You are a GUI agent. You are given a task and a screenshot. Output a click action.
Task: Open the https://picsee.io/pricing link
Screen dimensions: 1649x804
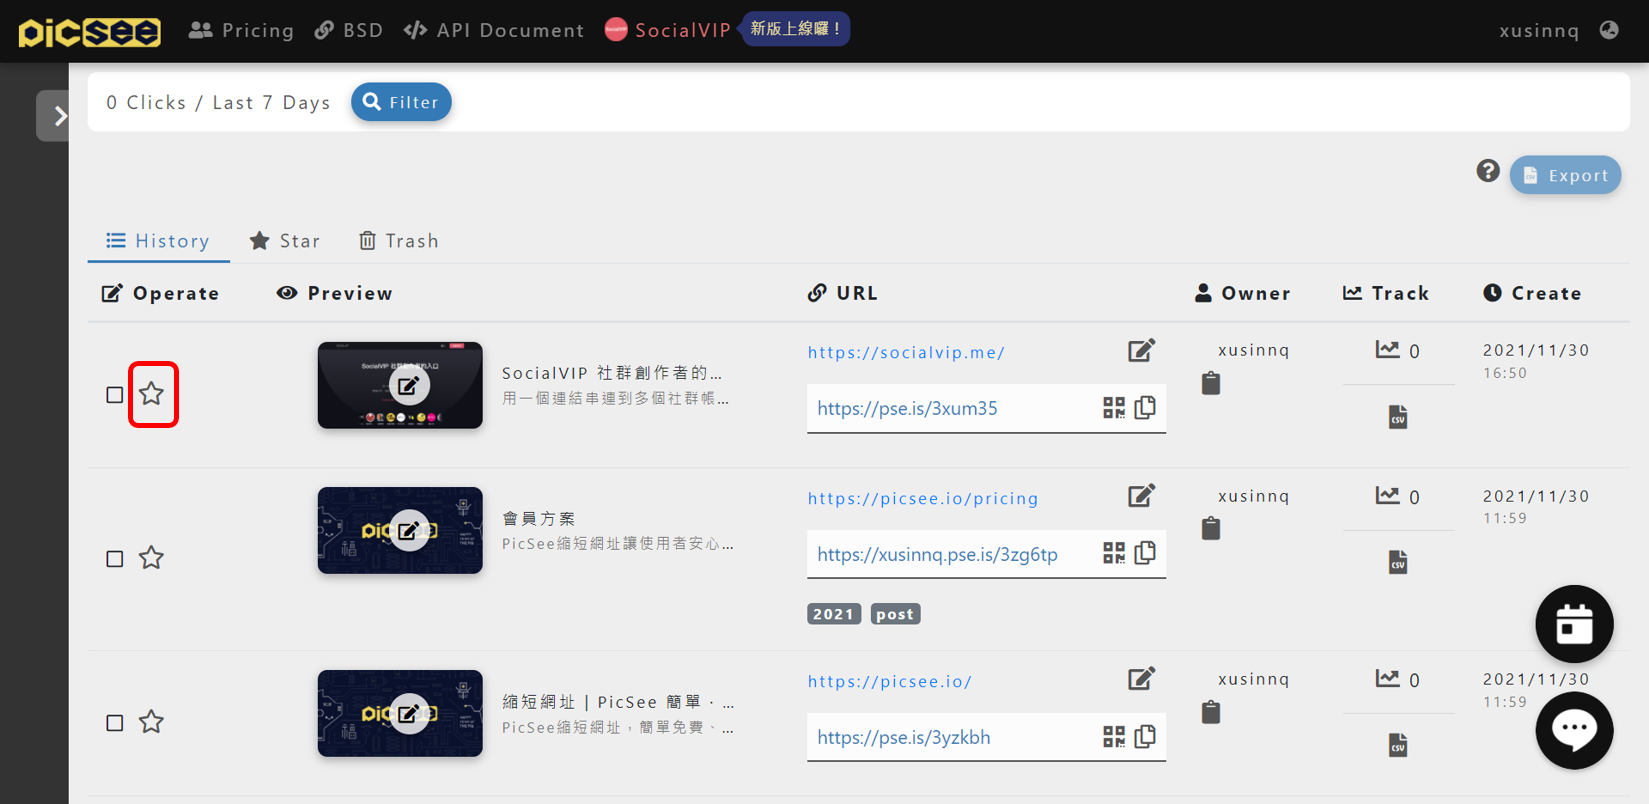[x=923, y=498]
